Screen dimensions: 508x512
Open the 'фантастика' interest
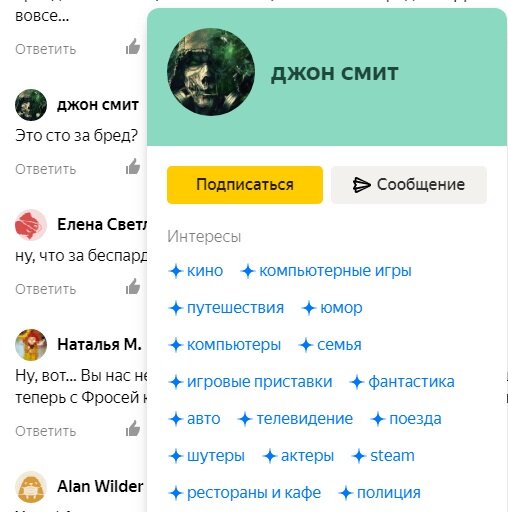[402, 382]
